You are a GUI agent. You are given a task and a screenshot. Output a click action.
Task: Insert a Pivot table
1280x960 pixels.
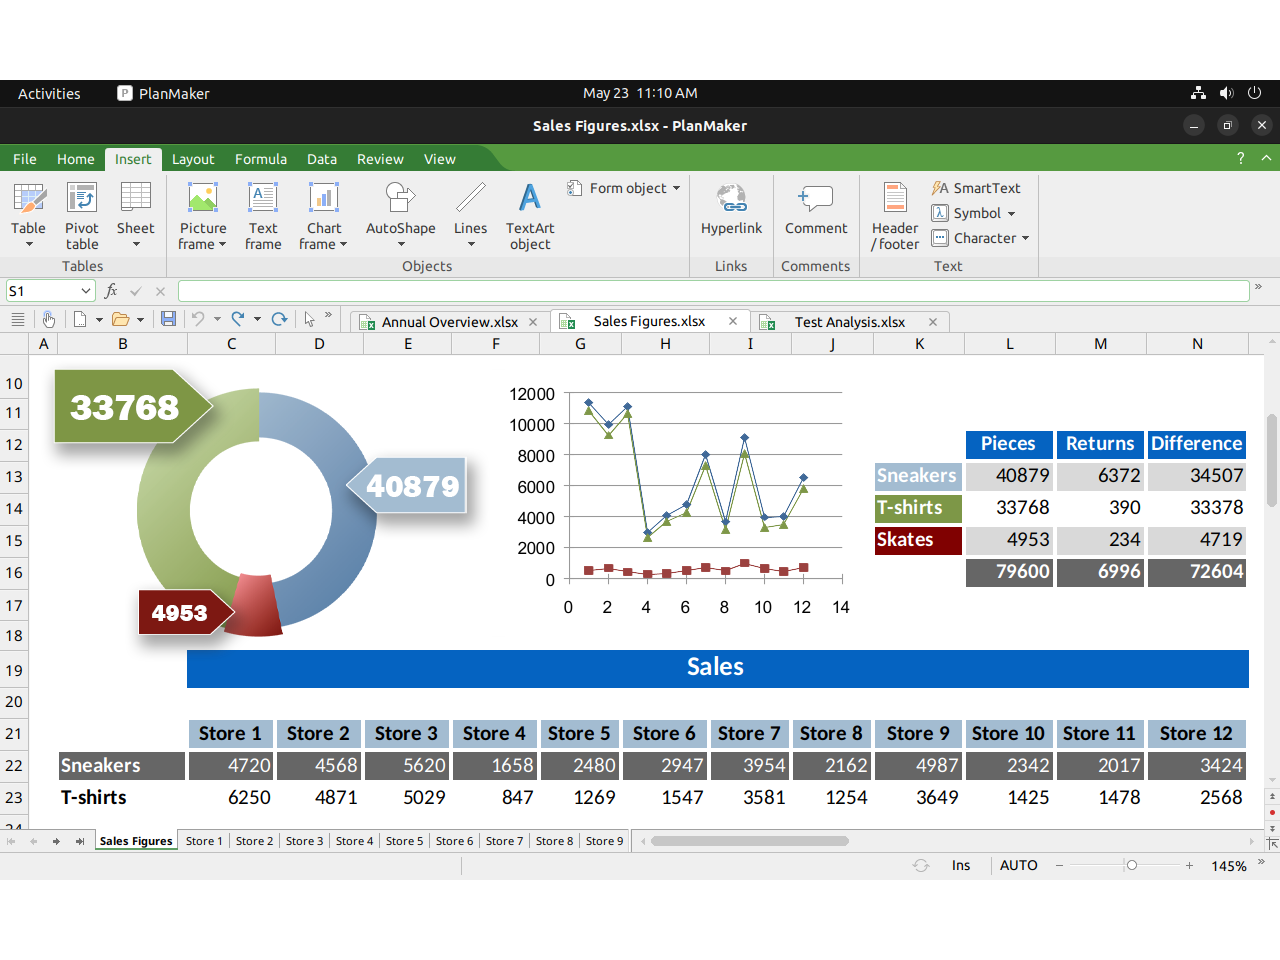pyautogui.click(x=82, y=215)
